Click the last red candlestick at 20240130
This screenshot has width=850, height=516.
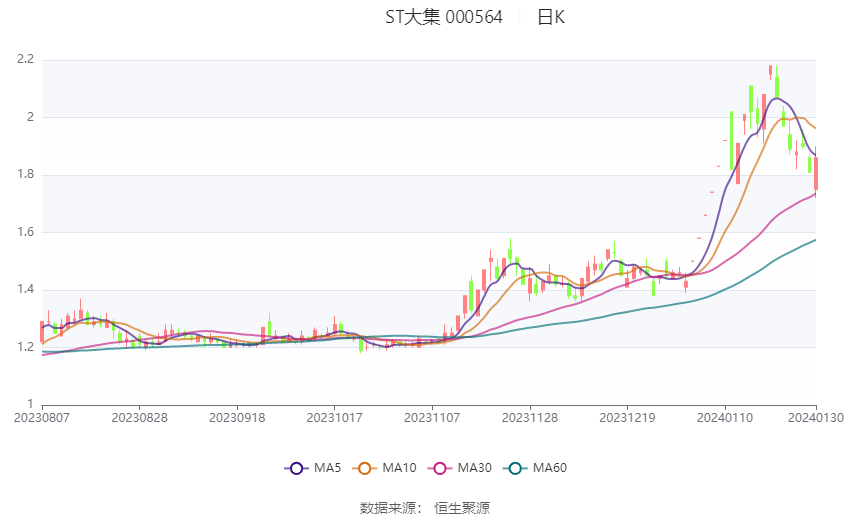click(x=815, y=173)
